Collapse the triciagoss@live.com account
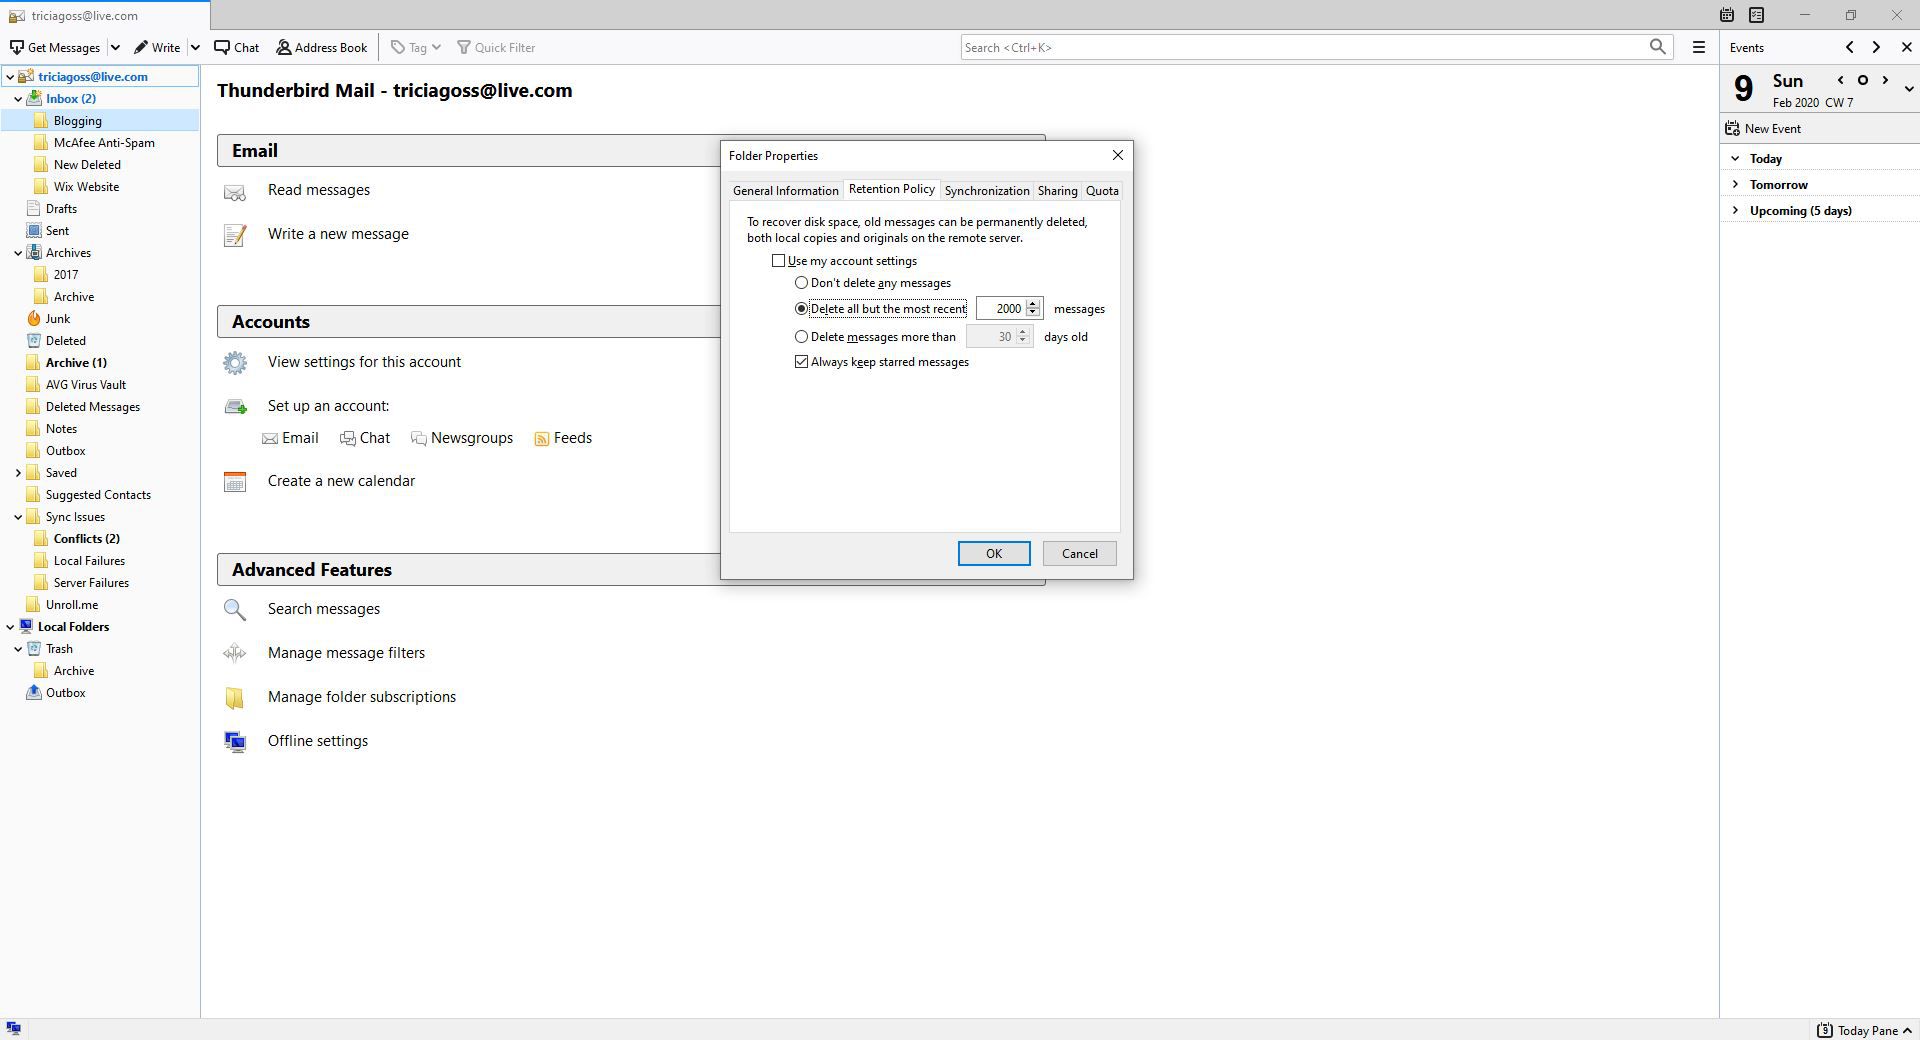This screenshot has width=1920, height=1040. pos(10,76)
